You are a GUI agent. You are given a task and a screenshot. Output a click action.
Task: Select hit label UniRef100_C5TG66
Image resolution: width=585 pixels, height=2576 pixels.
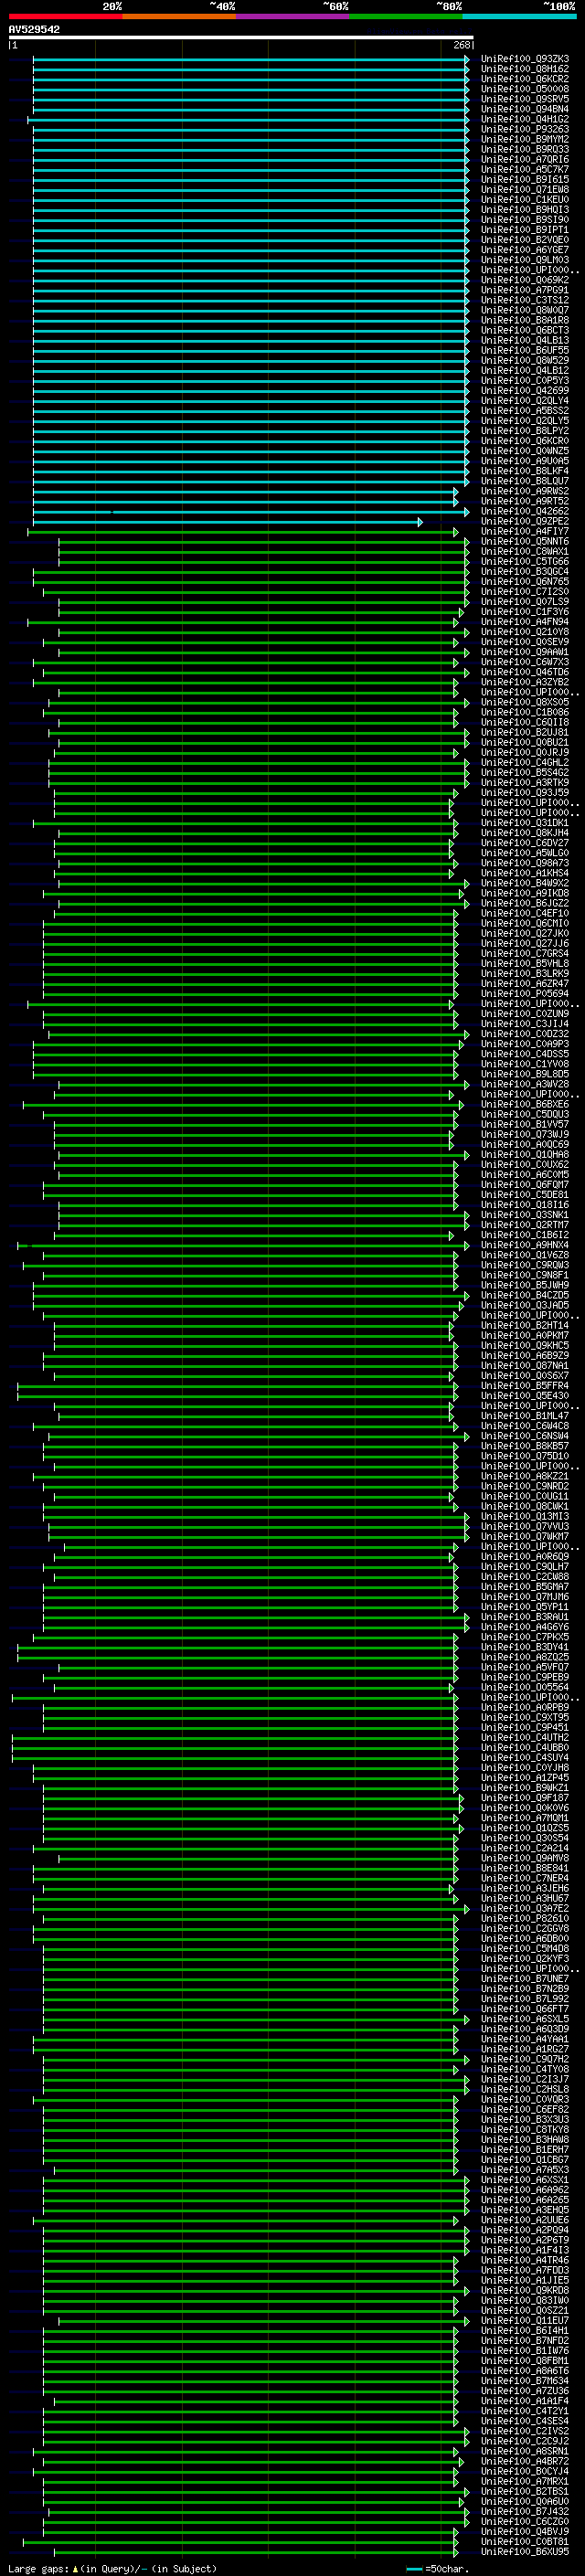525,562
